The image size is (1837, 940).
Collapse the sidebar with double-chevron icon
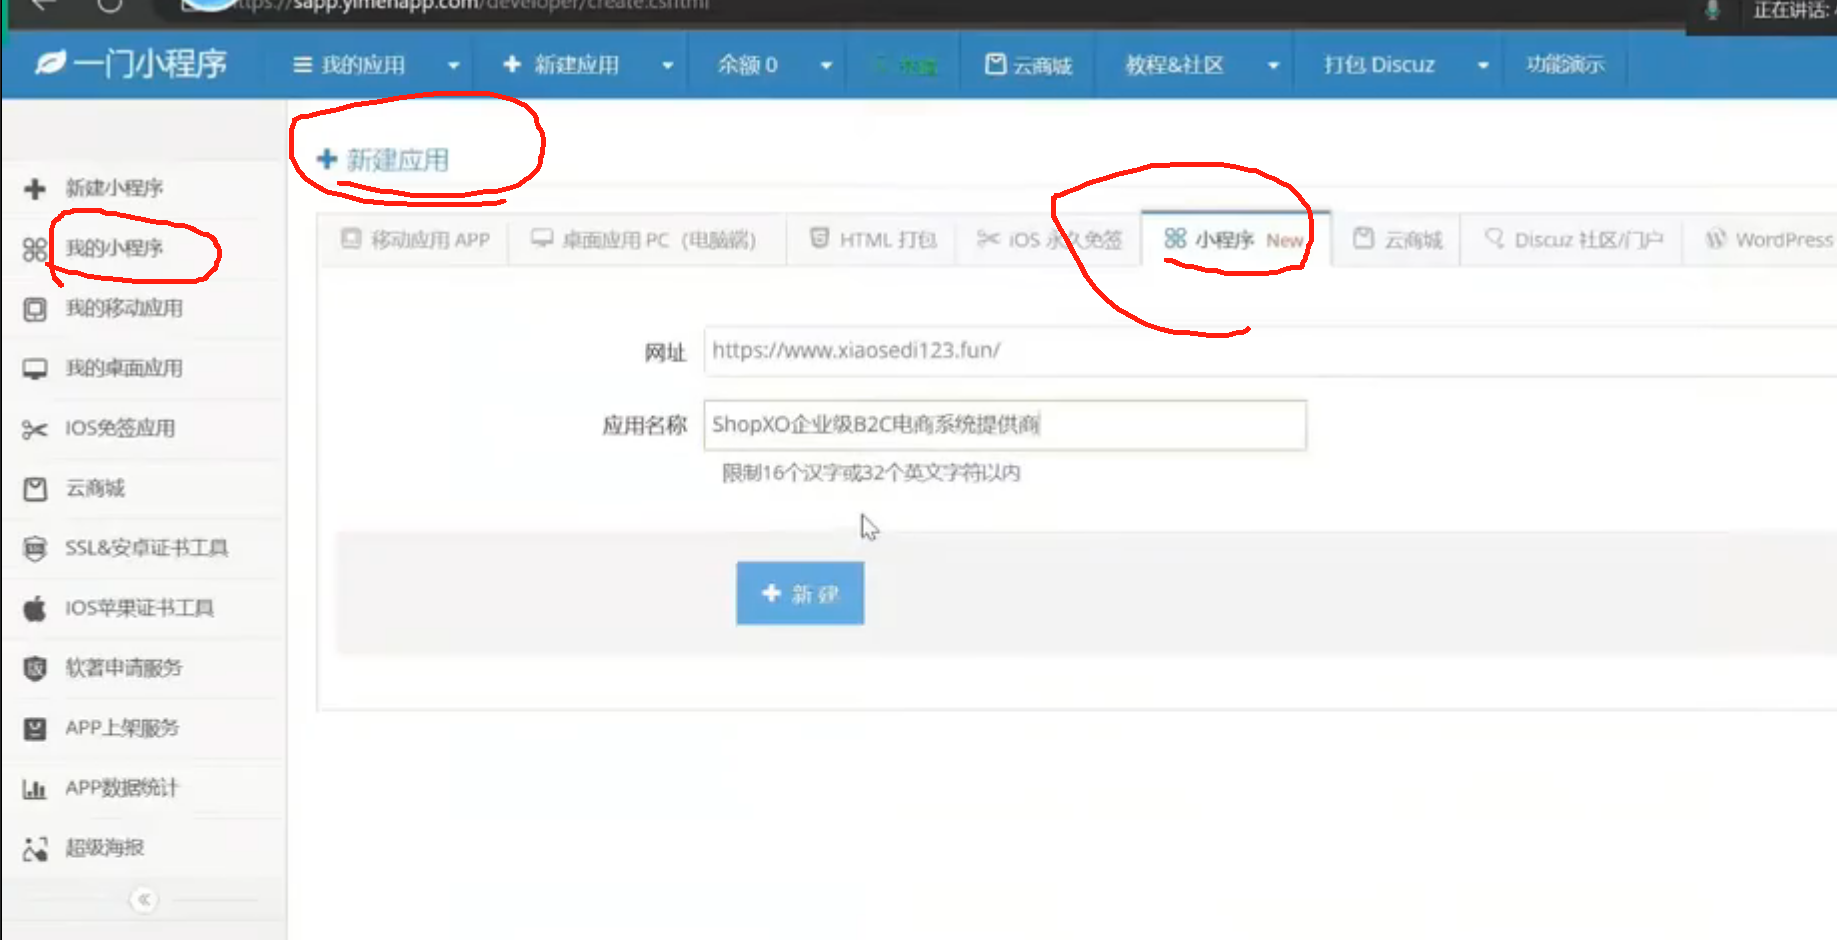tap(144, 899)
